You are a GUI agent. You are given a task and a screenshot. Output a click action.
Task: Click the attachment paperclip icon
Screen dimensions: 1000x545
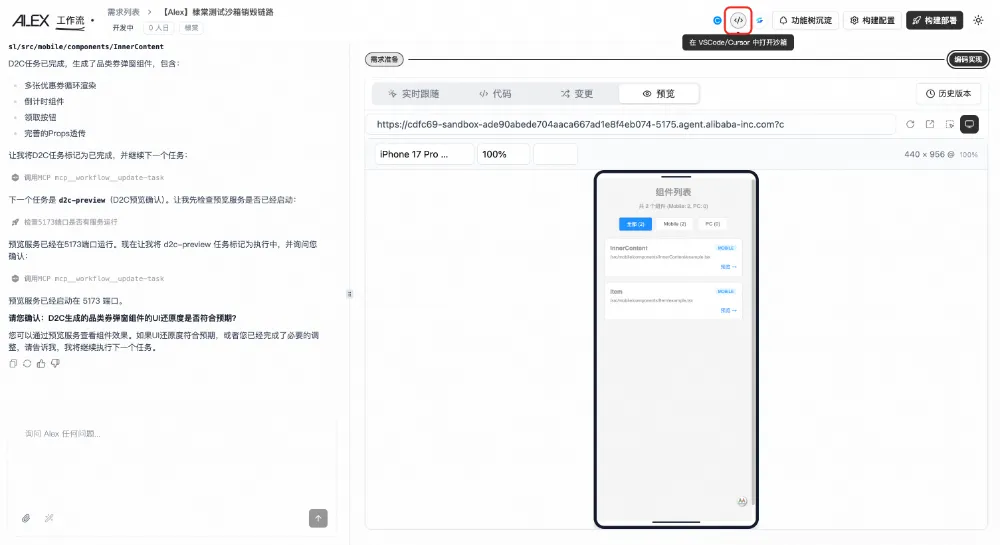26,518
